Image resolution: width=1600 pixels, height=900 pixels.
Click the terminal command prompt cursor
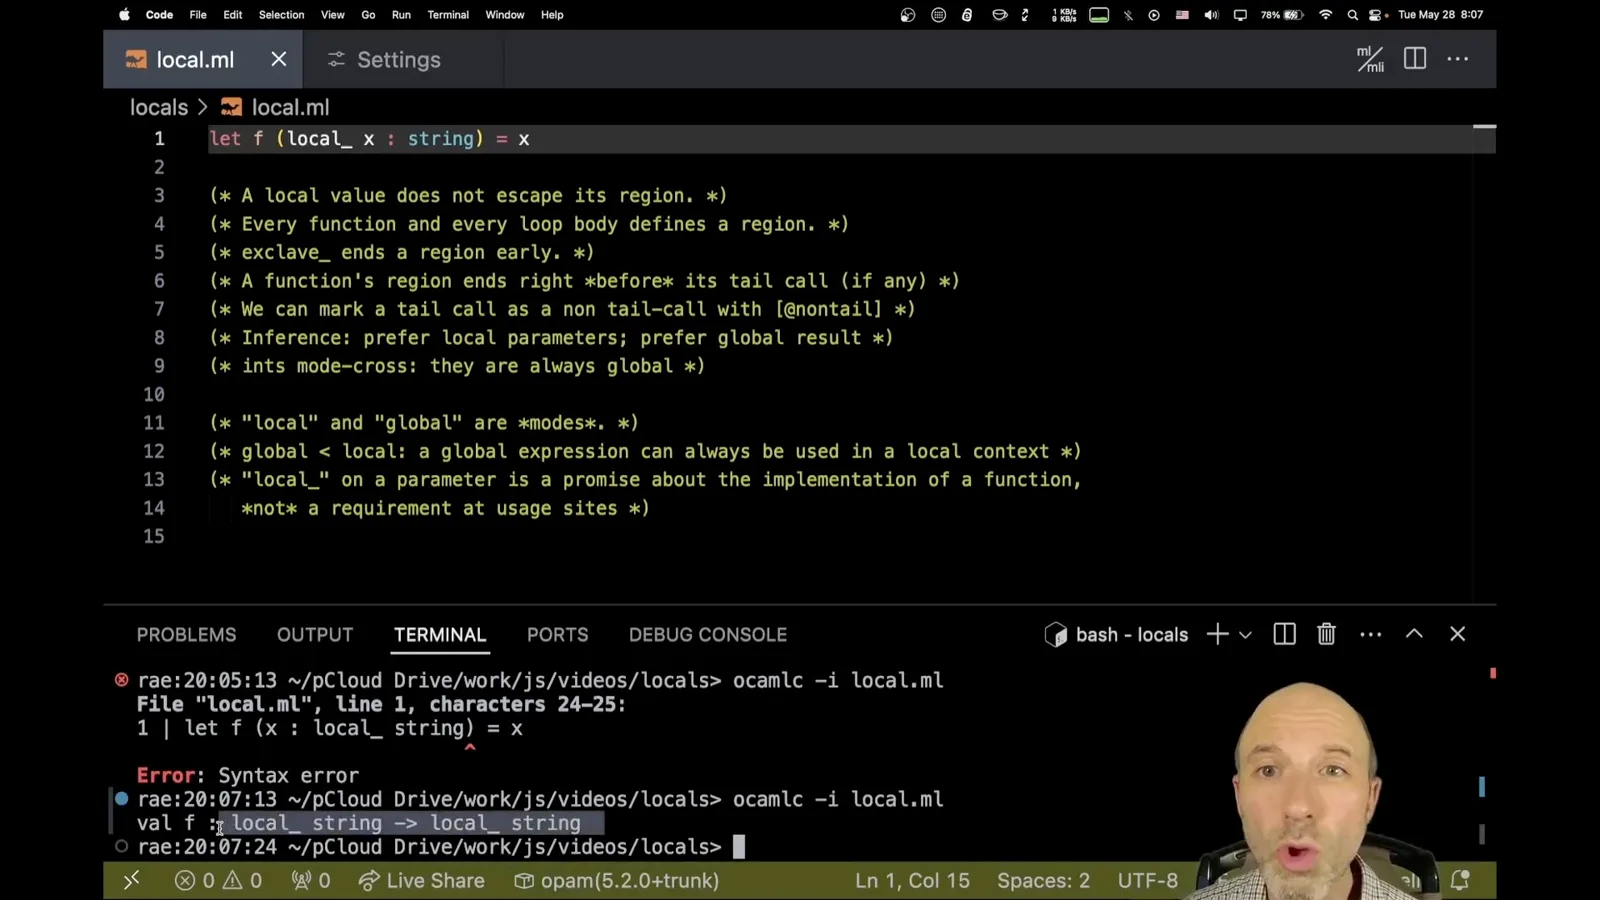click(x=739, y=847)
